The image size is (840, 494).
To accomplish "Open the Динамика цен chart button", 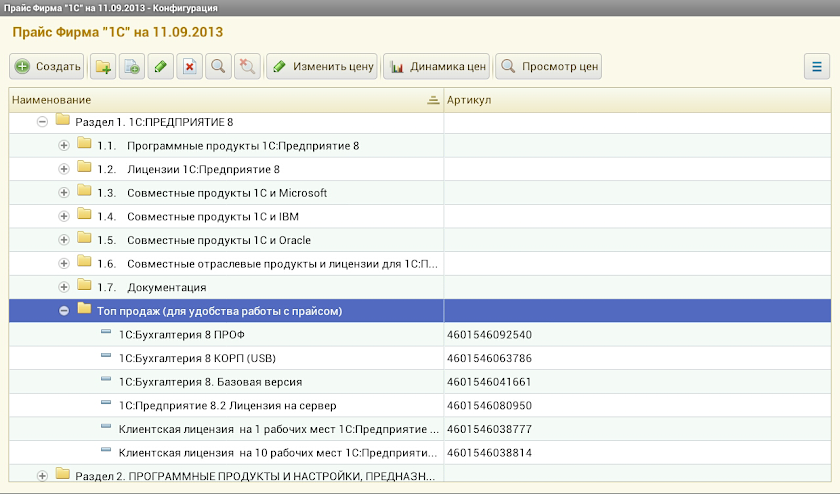I will click(436, 66).
